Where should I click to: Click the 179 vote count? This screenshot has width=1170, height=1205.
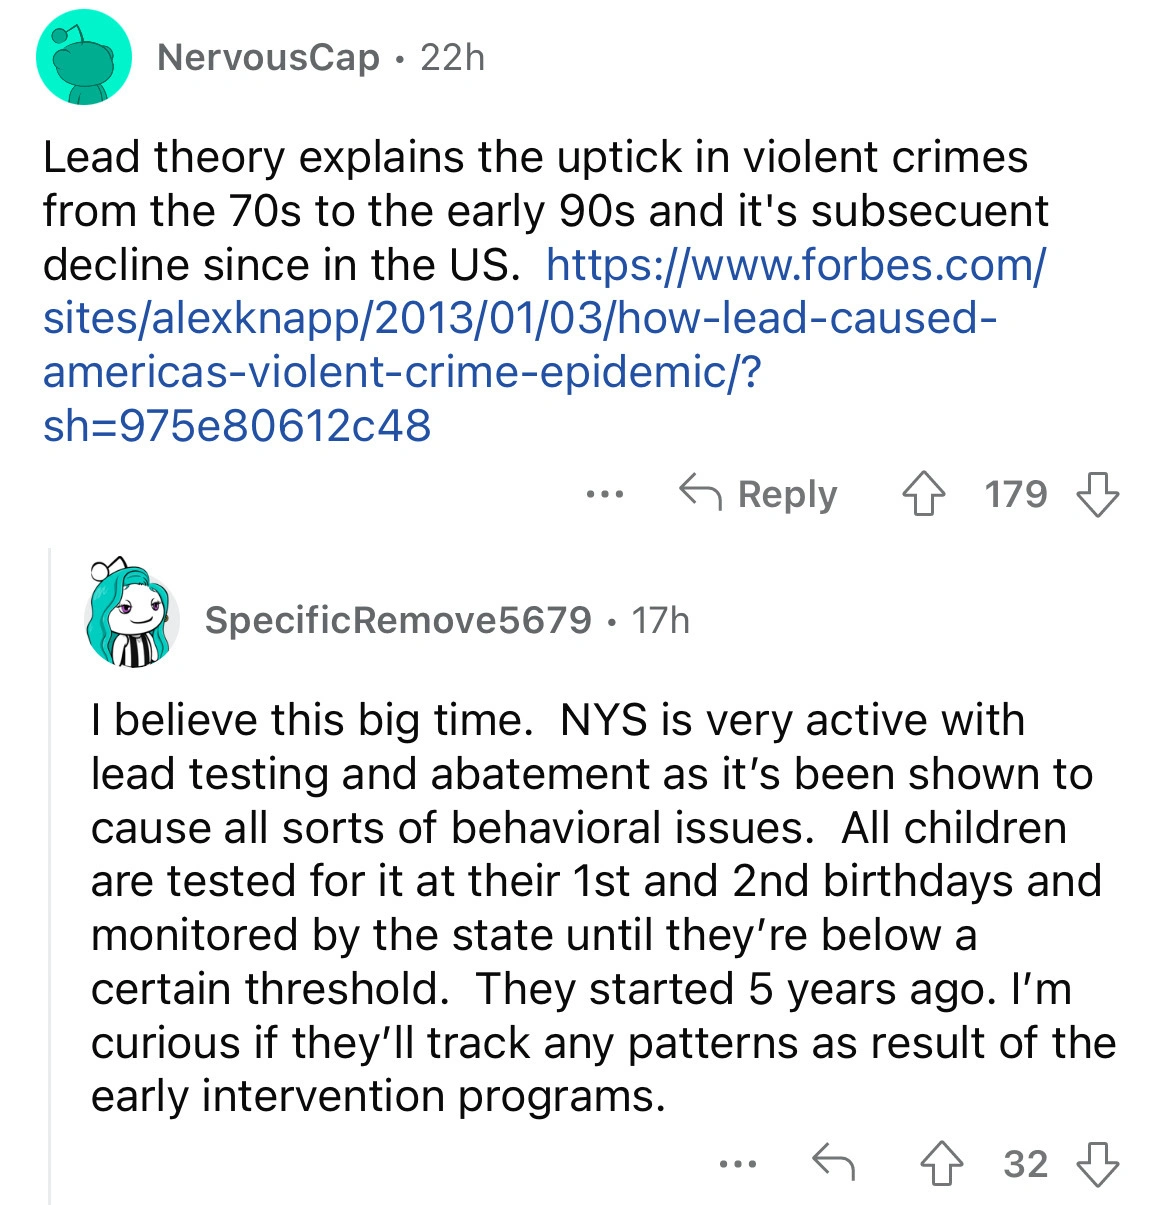tap(1015, 494)
